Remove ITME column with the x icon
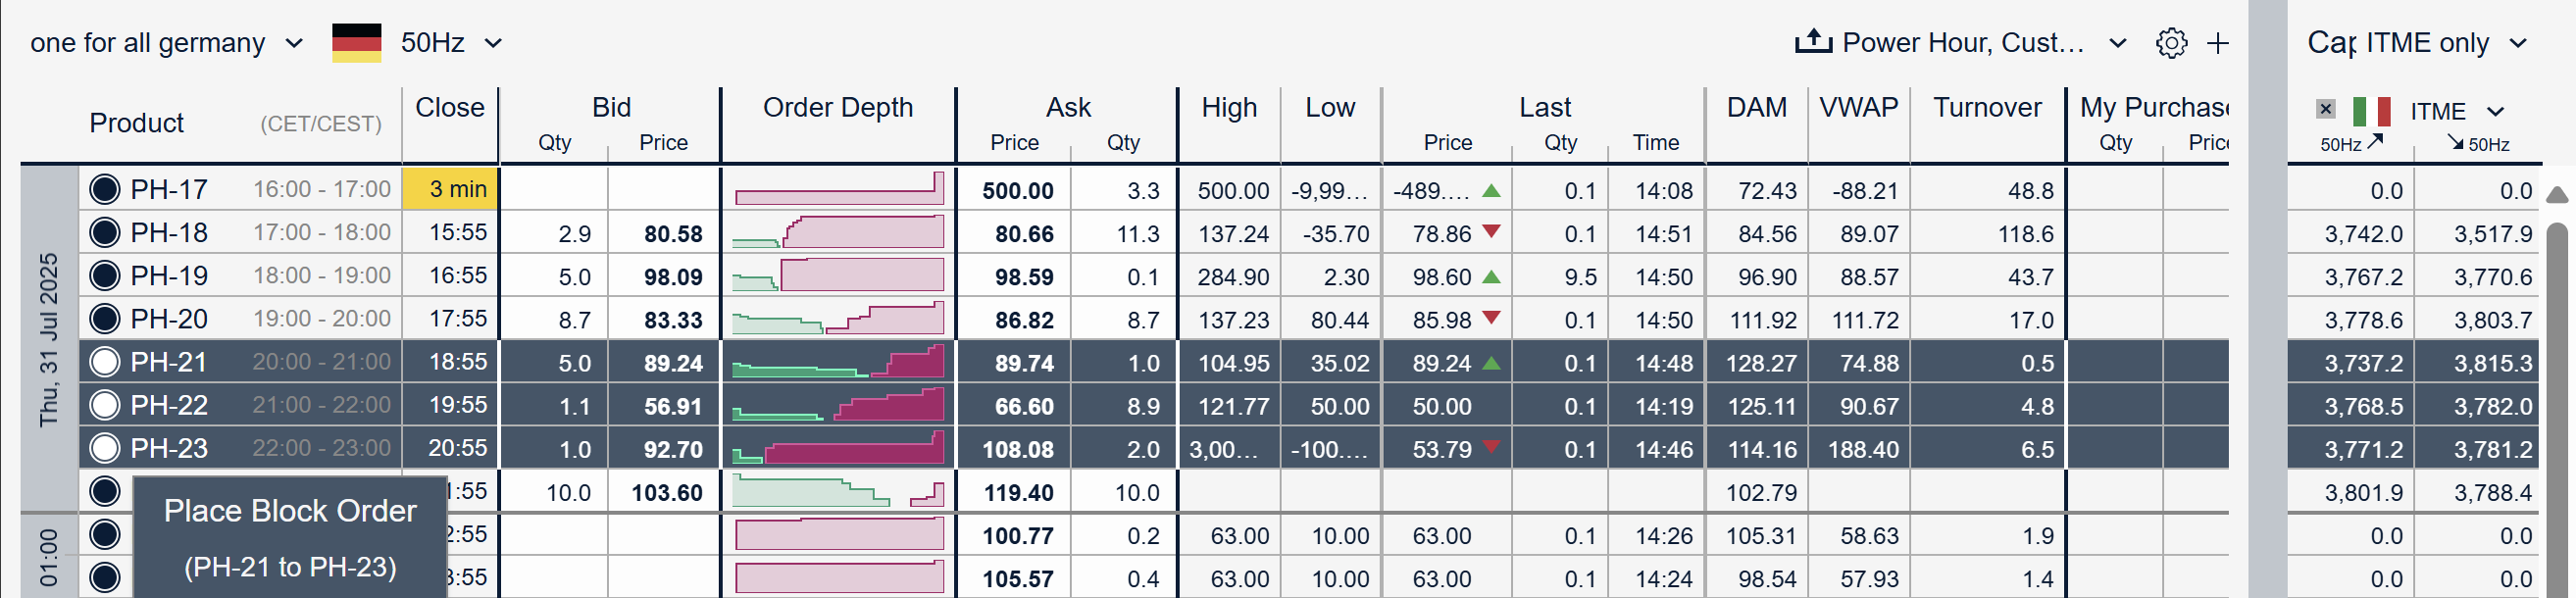Screen dimensions: 2576x598 click(x=2326, y=109)
